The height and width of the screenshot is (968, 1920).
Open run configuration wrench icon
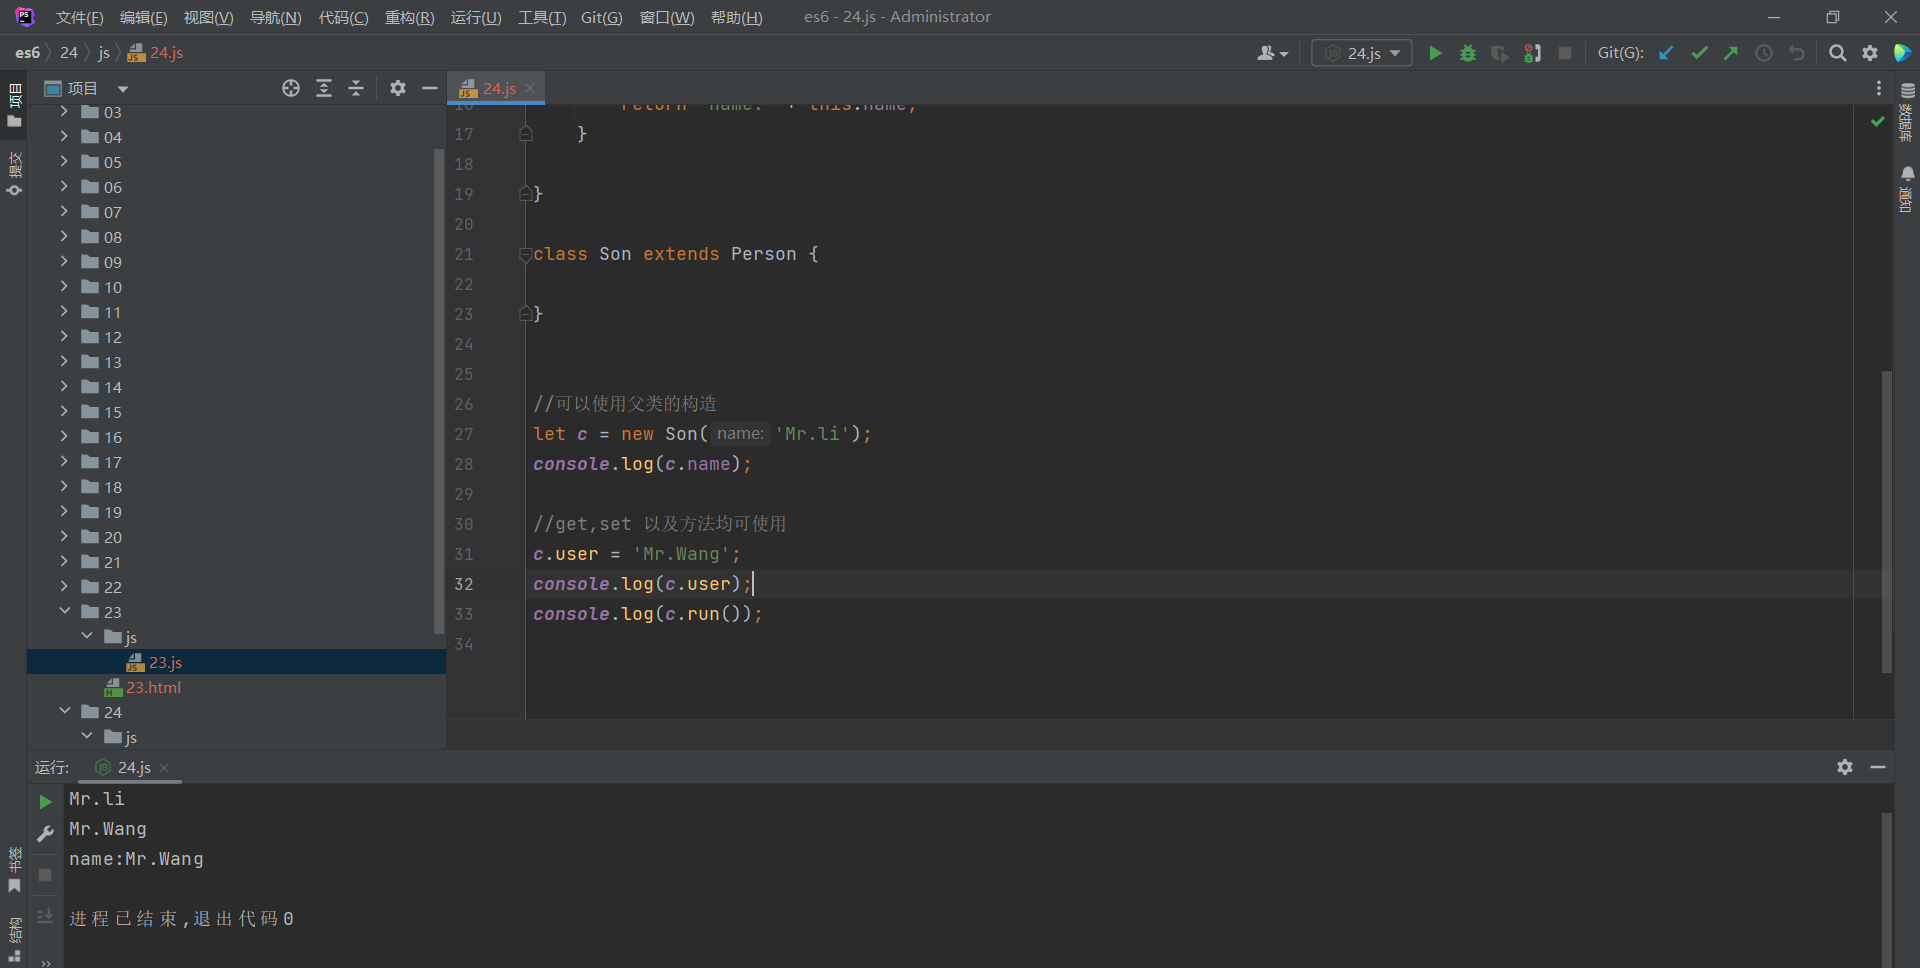click(x=45, y=833)
